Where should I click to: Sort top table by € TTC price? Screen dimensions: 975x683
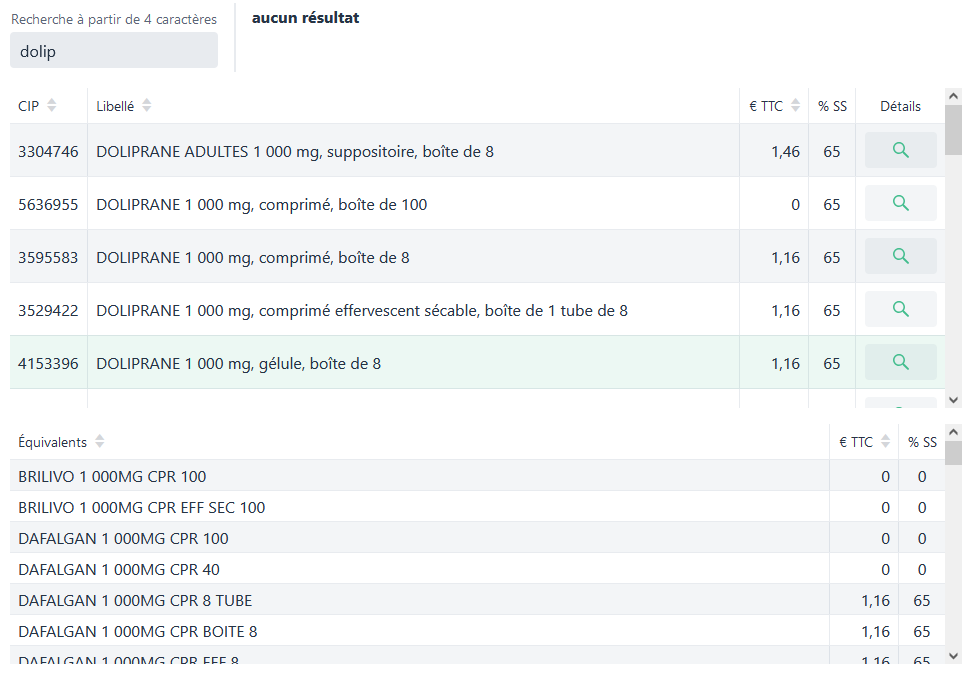click(x=796, y=106)
